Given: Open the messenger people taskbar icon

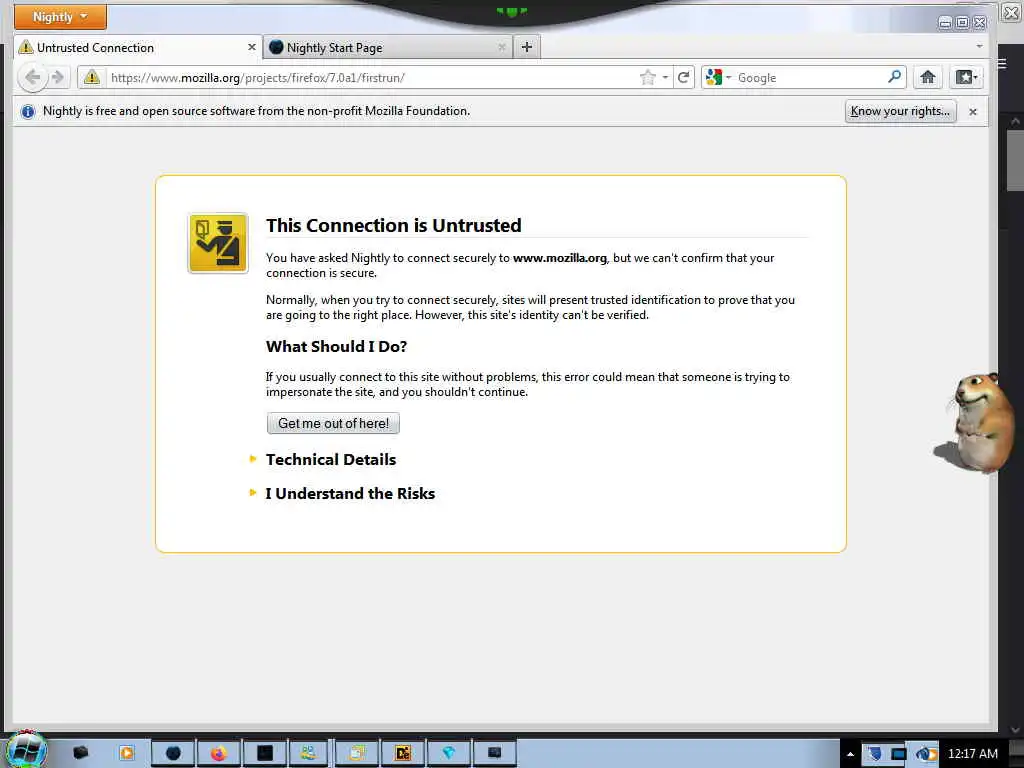Looking at the screenshot, I should [x=309, y=753].
